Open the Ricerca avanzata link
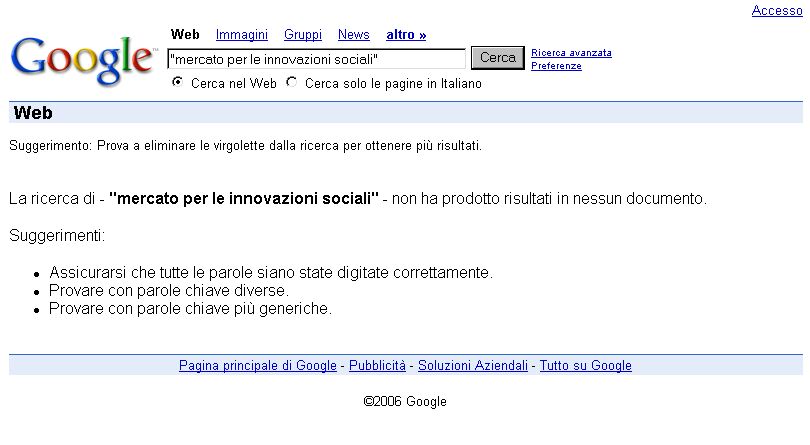This screenshot has width=810, height=445. click(x=571, y=53)
